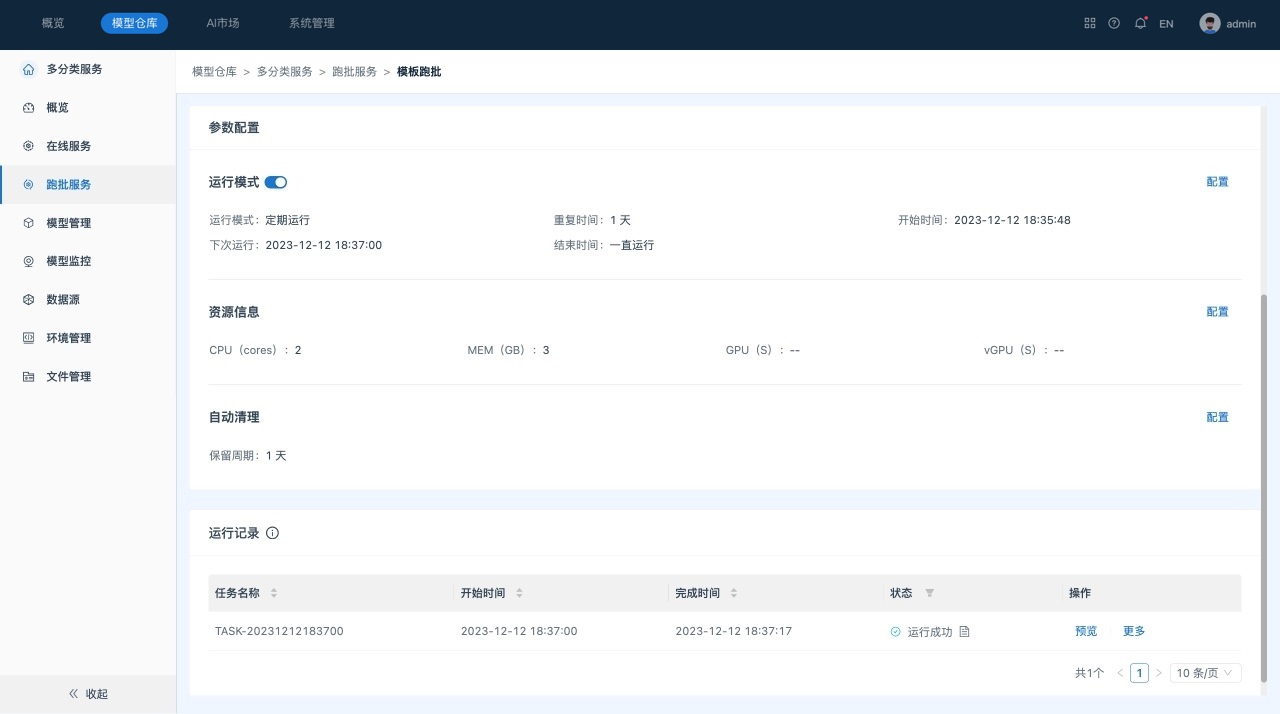The image size is (1280, 714).
Task: Open the 10 条/页 page size dropdown
Action: coord(1205,673)
